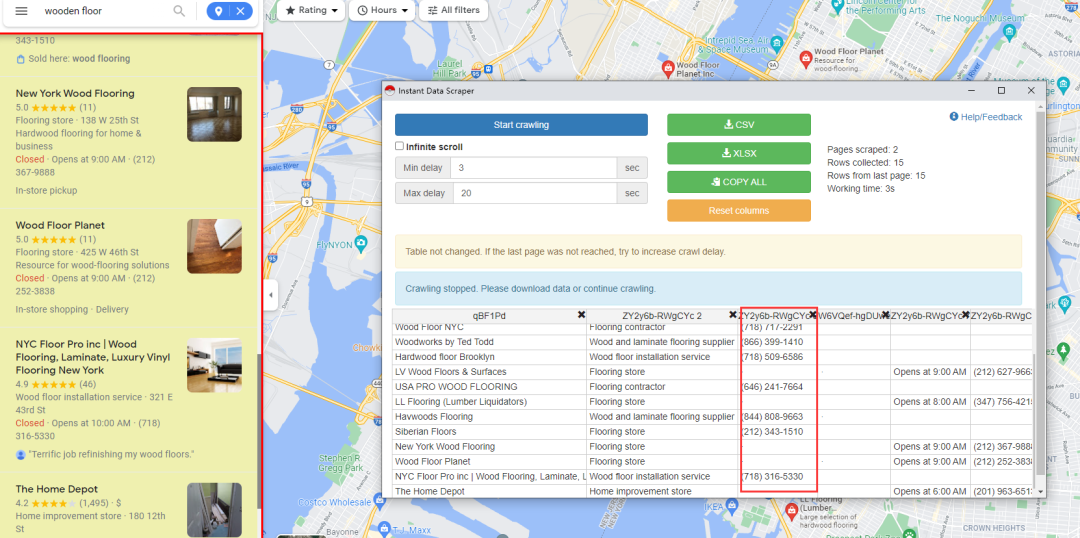
Task: Delete the ZY2y6b-RWgCYc 2 column
Action: pyautogui.click(x=733, y=315)
